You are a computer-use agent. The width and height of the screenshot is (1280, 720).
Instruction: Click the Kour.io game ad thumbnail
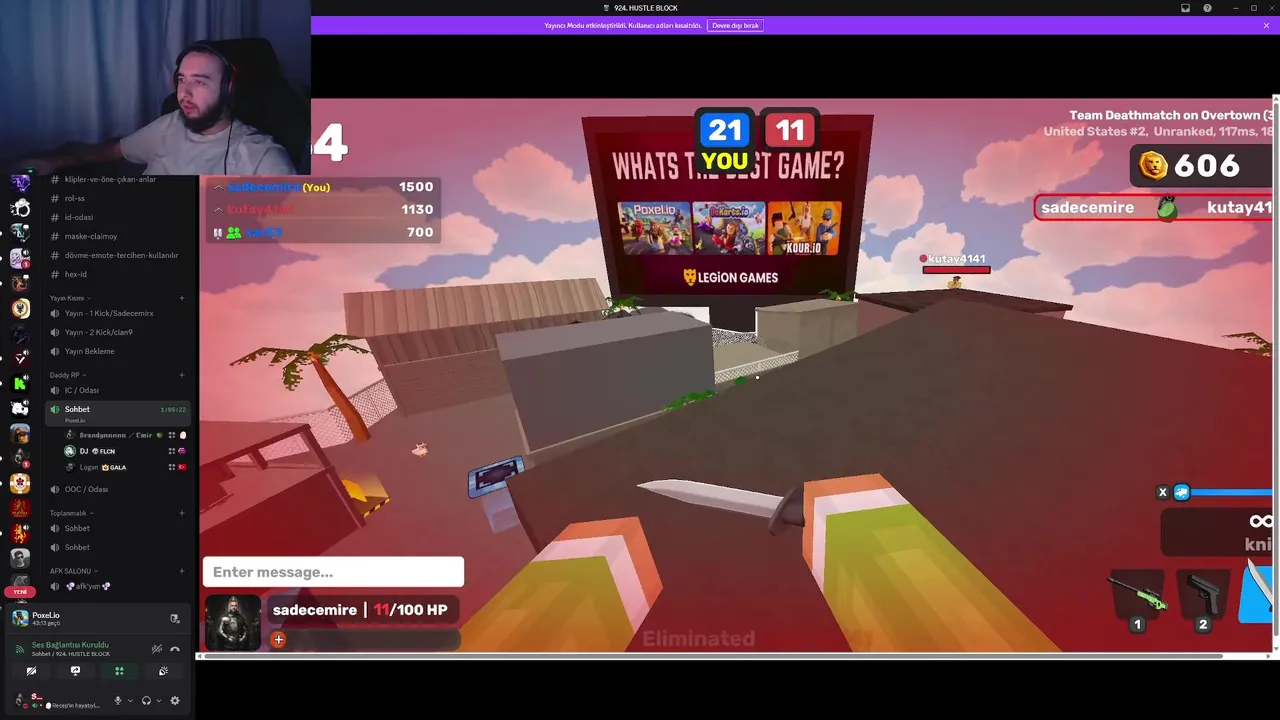[x=804, y=229]
